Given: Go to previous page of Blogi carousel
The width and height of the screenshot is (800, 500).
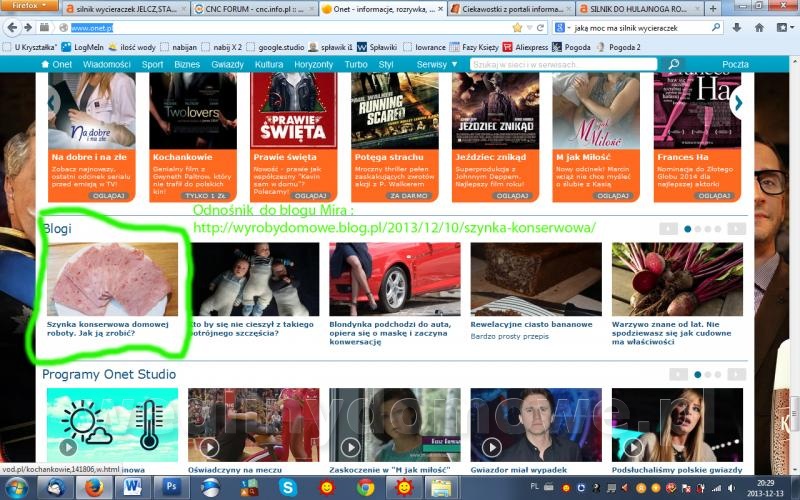Looking at the screenshot, I should pyautogui.click(x=668, y=229).
